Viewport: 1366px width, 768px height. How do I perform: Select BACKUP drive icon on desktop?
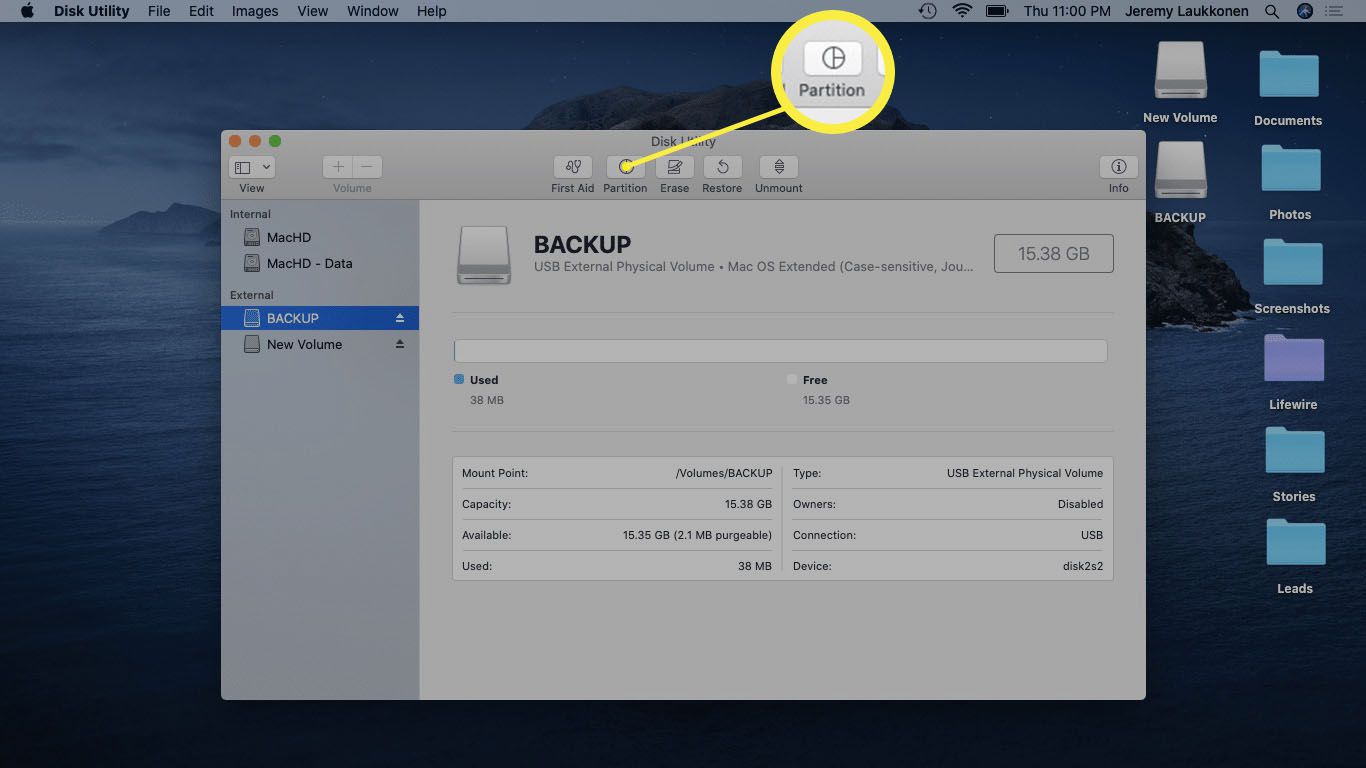[1180, 170]
